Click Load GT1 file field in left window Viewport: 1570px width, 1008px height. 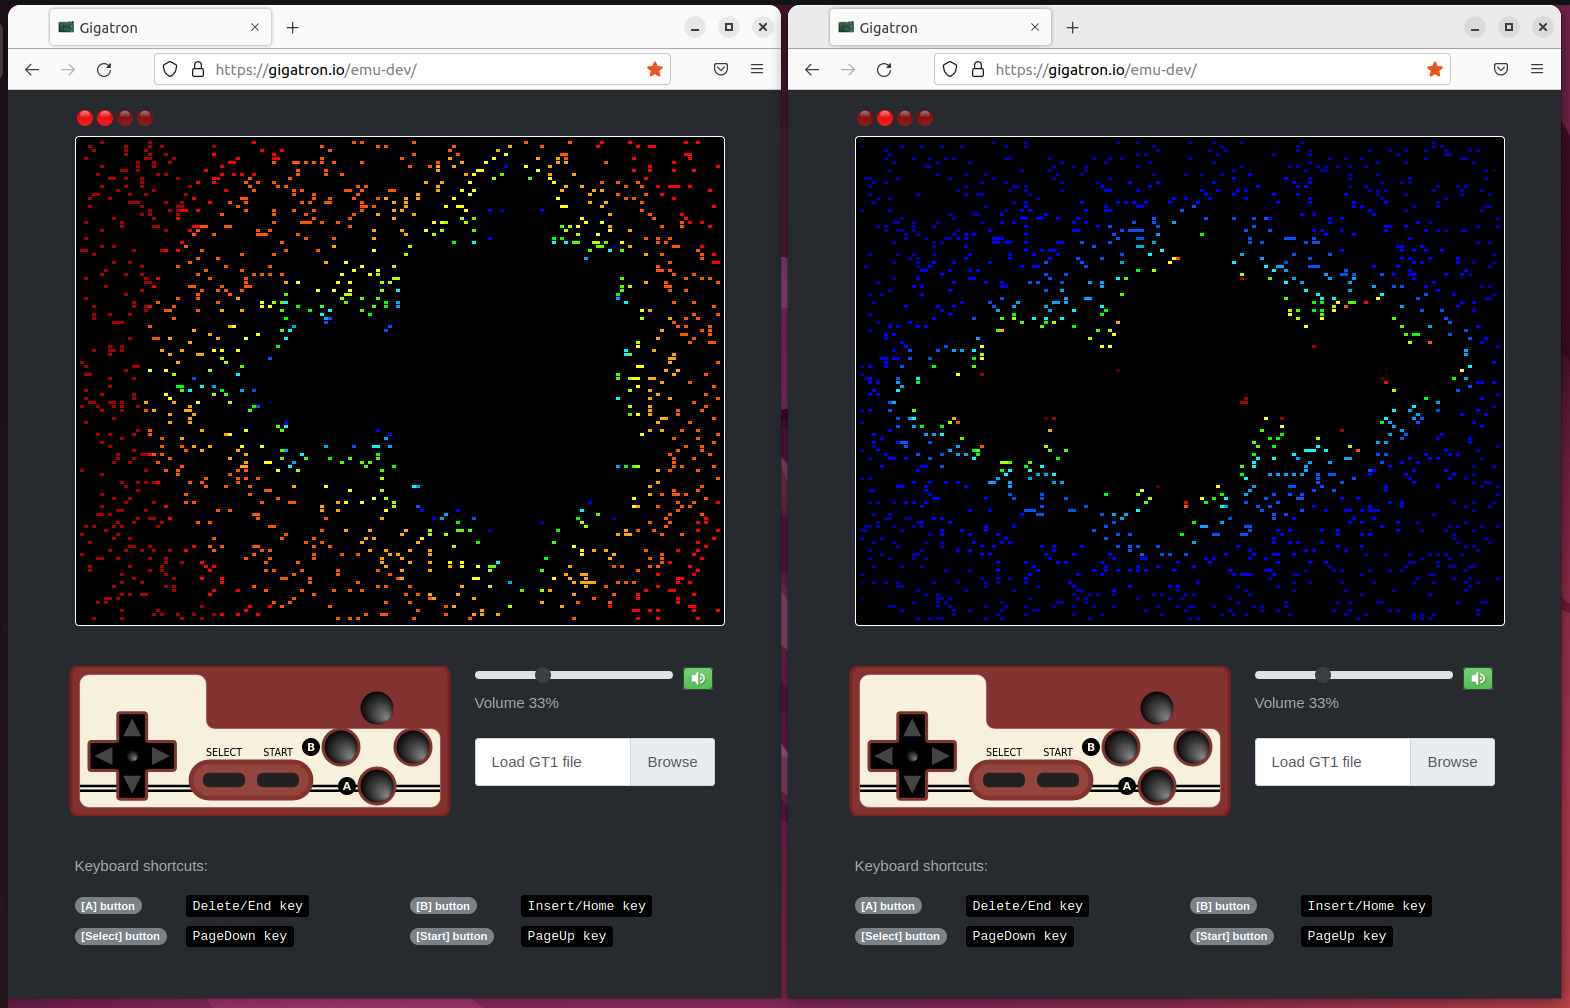(x=553, y=762)
